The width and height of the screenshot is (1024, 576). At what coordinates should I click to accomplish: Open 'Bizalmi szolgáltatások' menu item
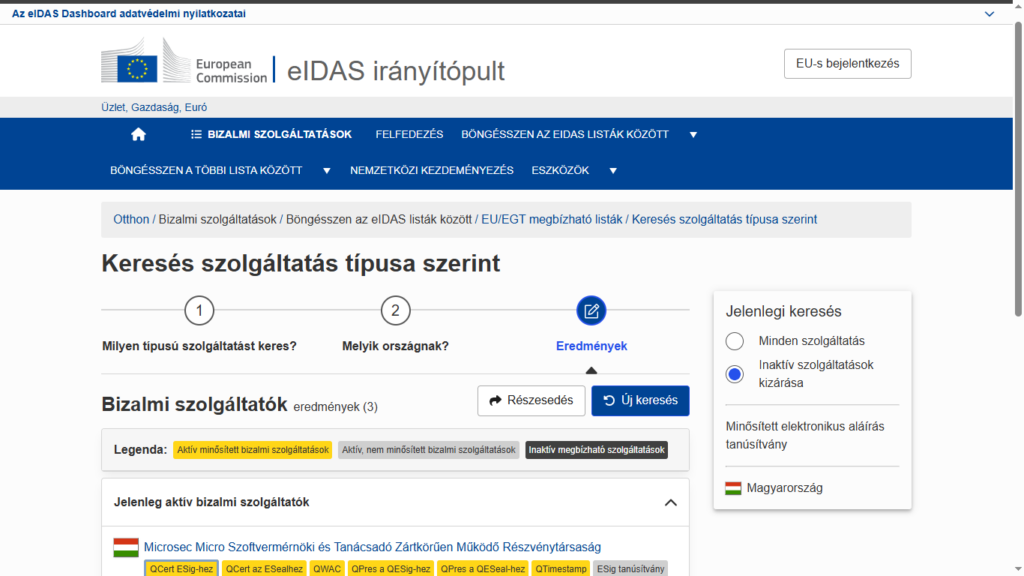point(271,135)
